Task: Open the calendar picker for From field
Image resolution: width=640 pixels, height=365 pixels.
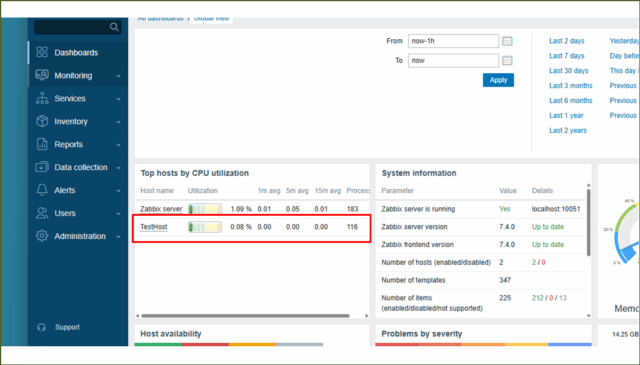Action: pyautogui.click(x=507, y=41)
